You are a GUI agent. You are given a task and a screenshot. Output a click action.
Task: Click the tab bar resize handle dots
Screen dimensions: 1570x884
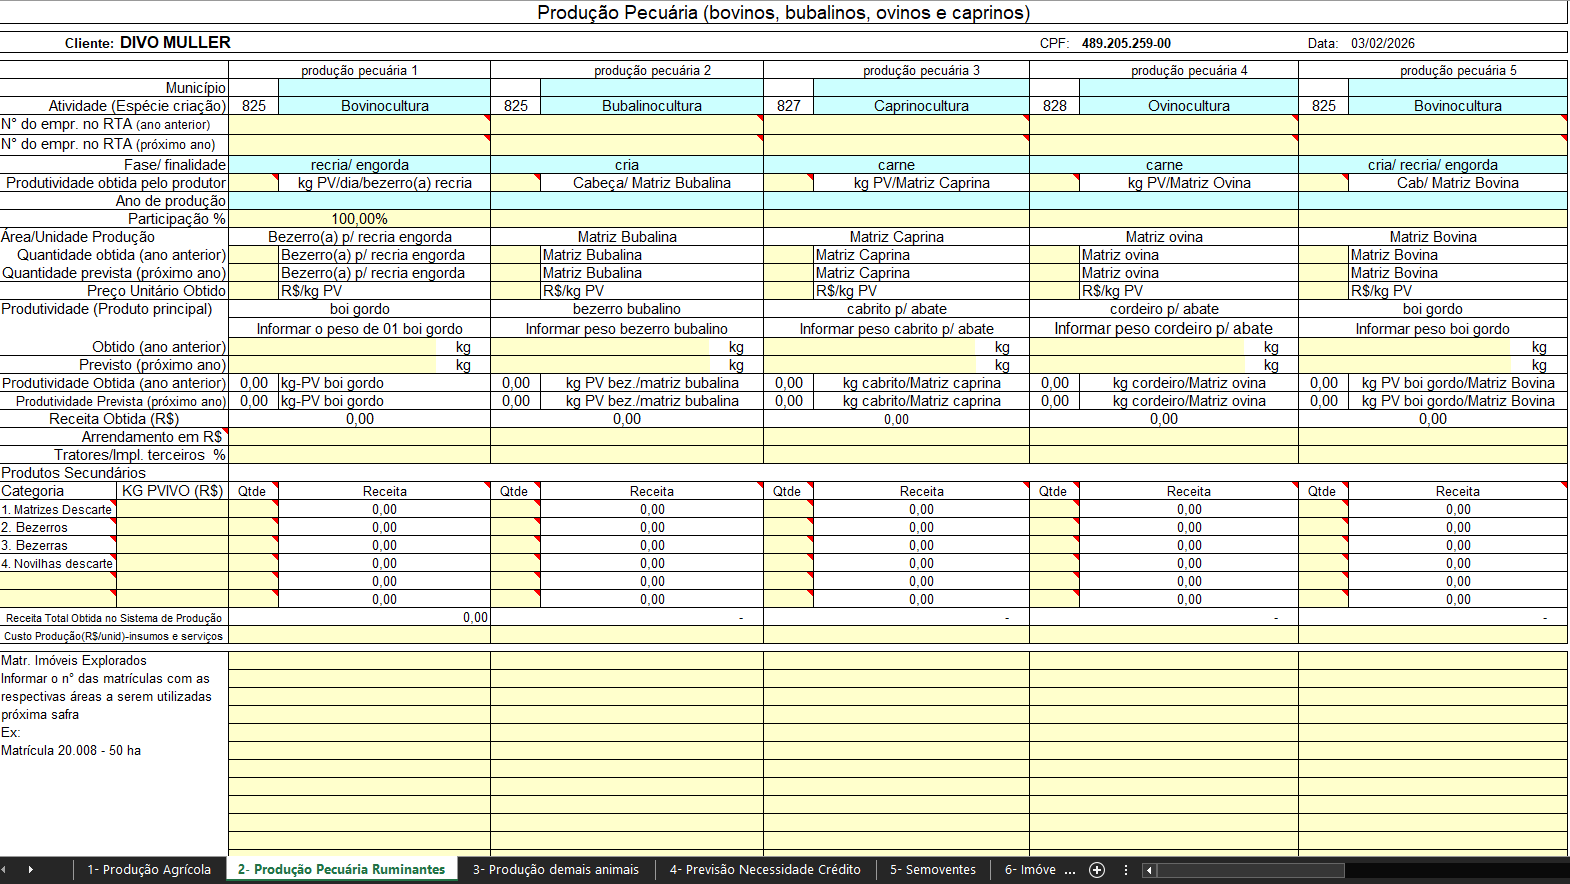pyautogui.click(x=1126, y=870)
